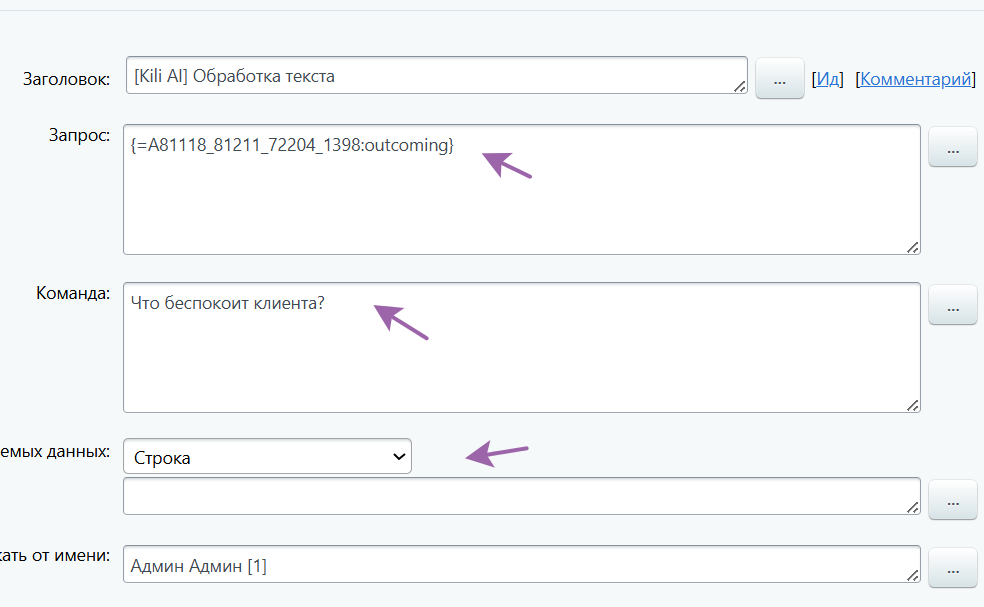Click the resize grip of the 'Админ Админ [1]' field
This screenshot has height=607, width=984.
(x=913, y=575)
